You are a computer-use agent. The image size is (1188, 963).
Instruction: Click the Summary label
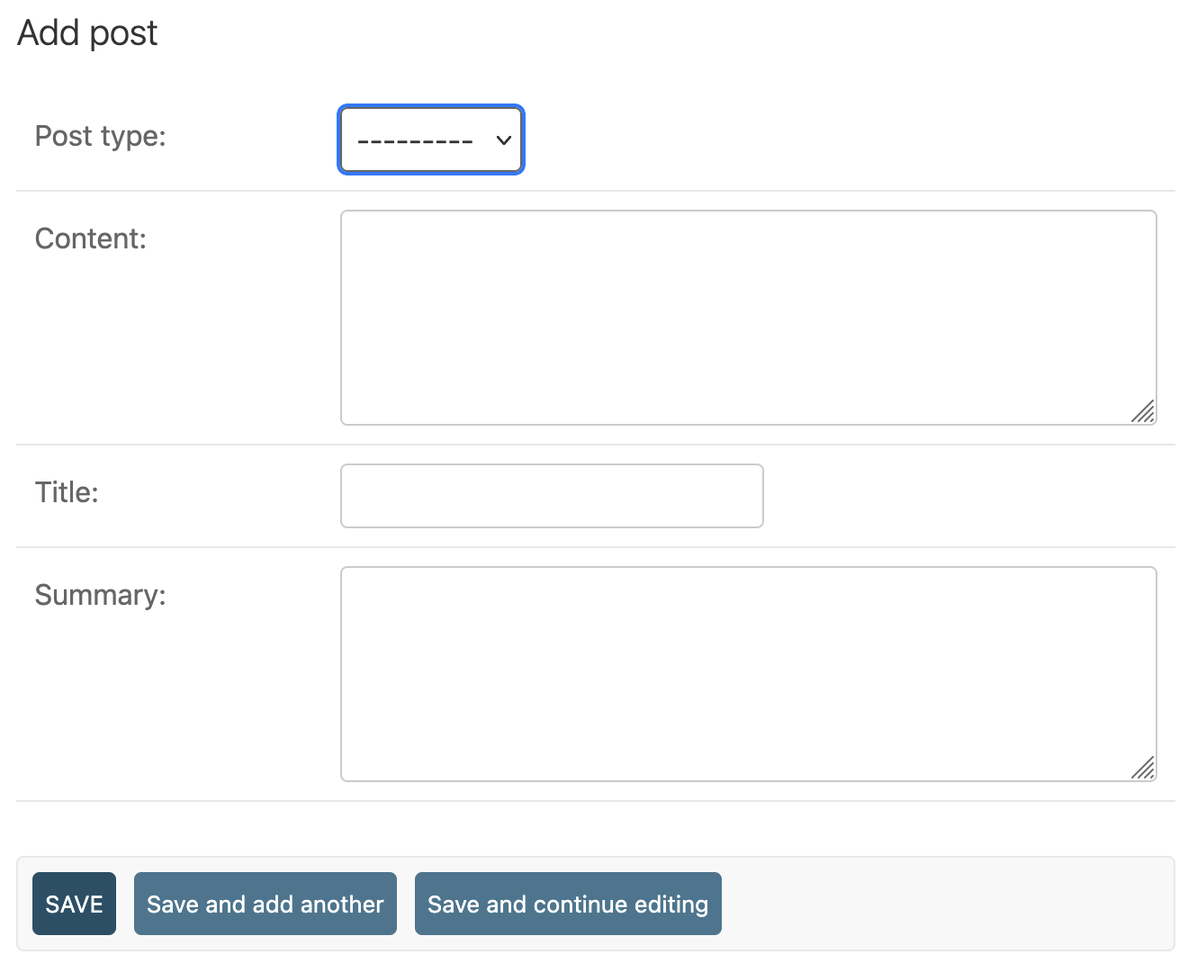pos(100,596)
